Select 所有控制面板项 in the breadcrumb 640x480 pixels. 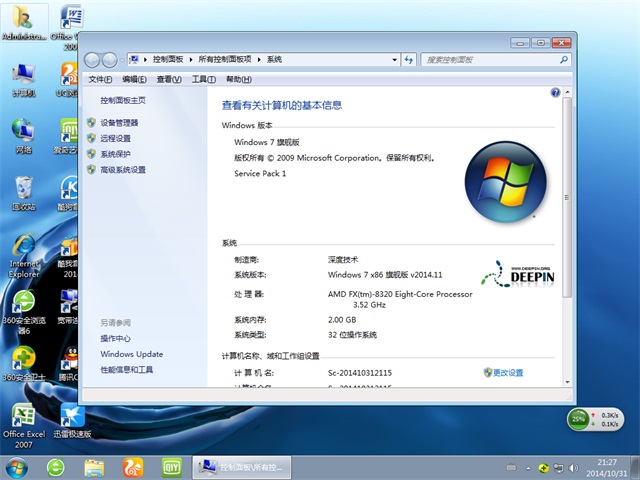225,60
